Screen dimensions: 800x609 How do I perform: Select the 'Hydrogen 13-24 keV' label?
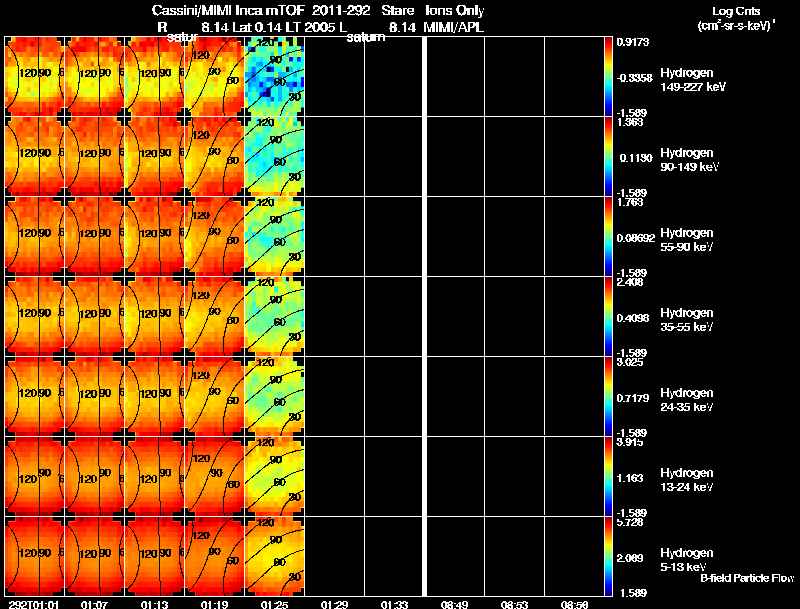click(x=687, y=480)
